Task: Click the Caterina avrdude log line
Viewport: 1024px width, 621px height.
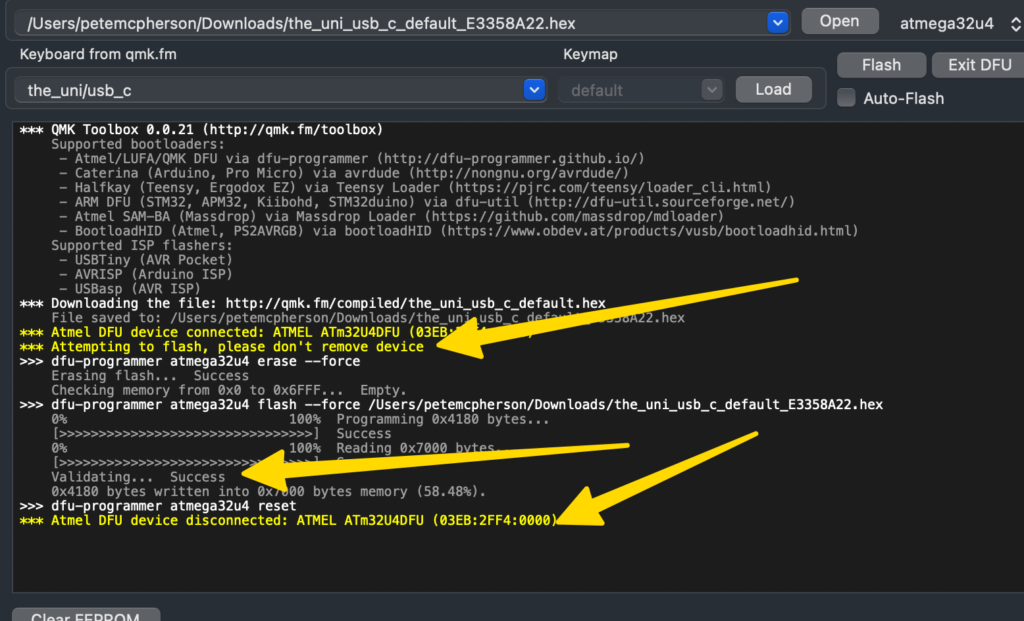Action: [x=344, y=173]
